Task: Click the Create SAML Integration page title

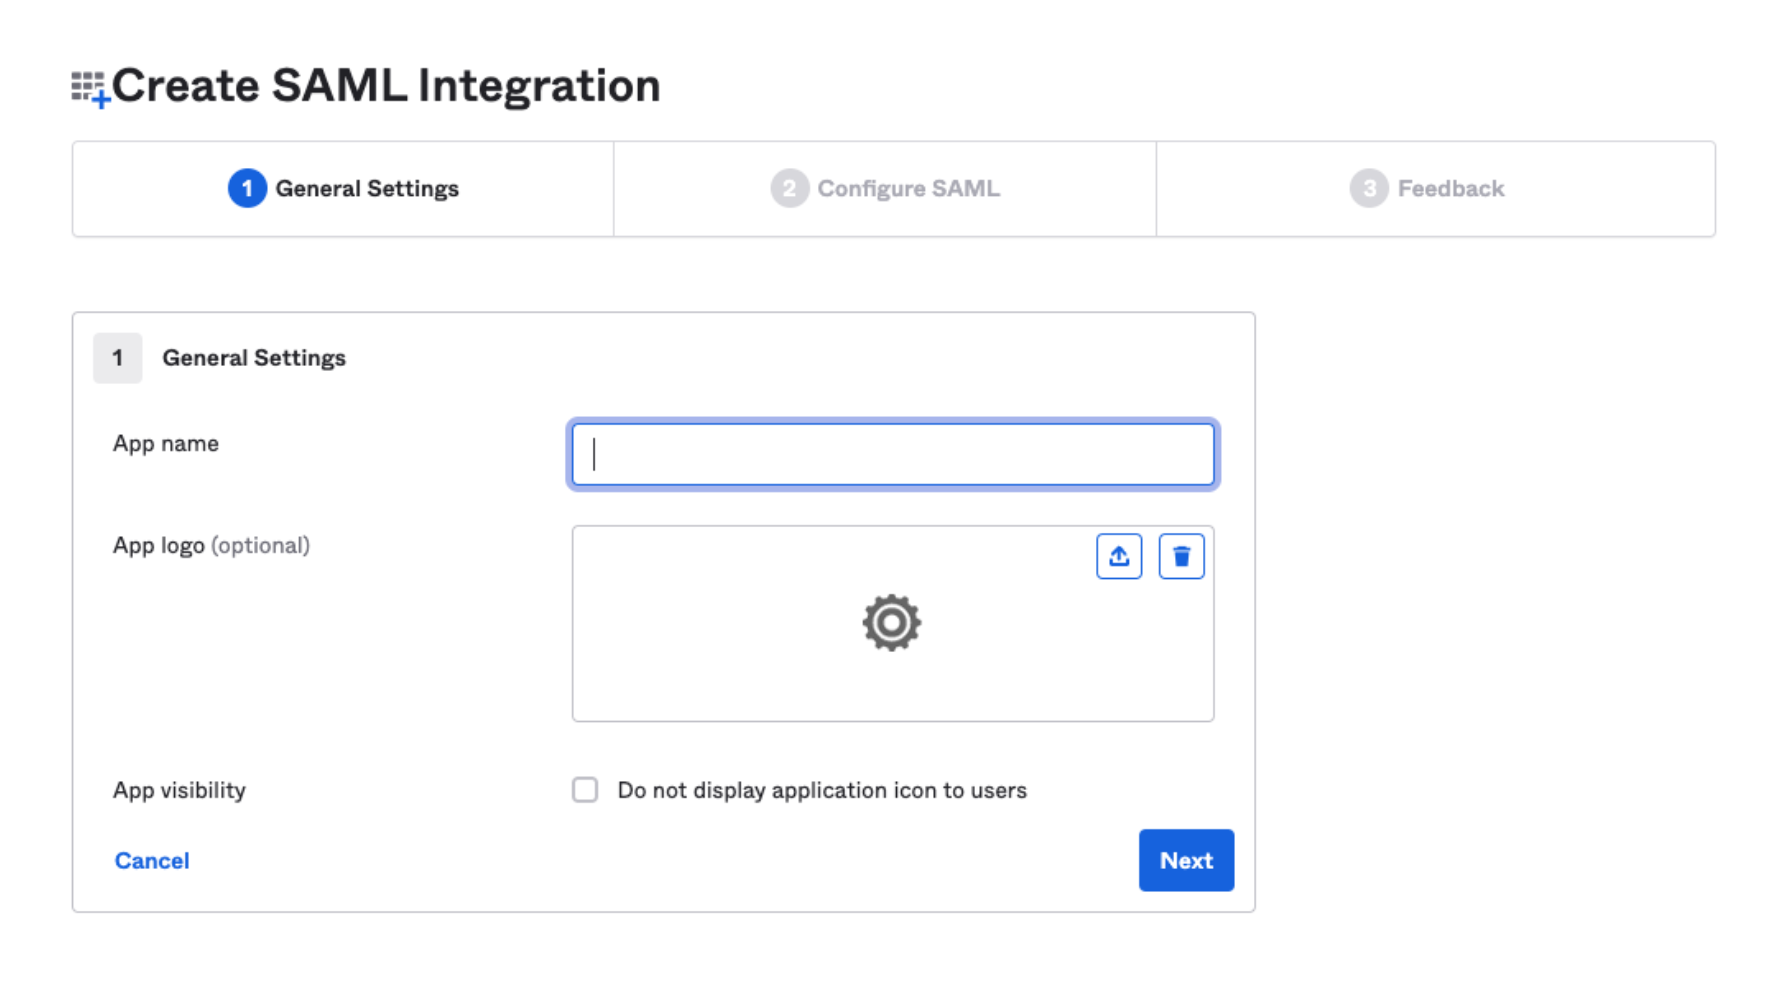Action: point(386,86)
